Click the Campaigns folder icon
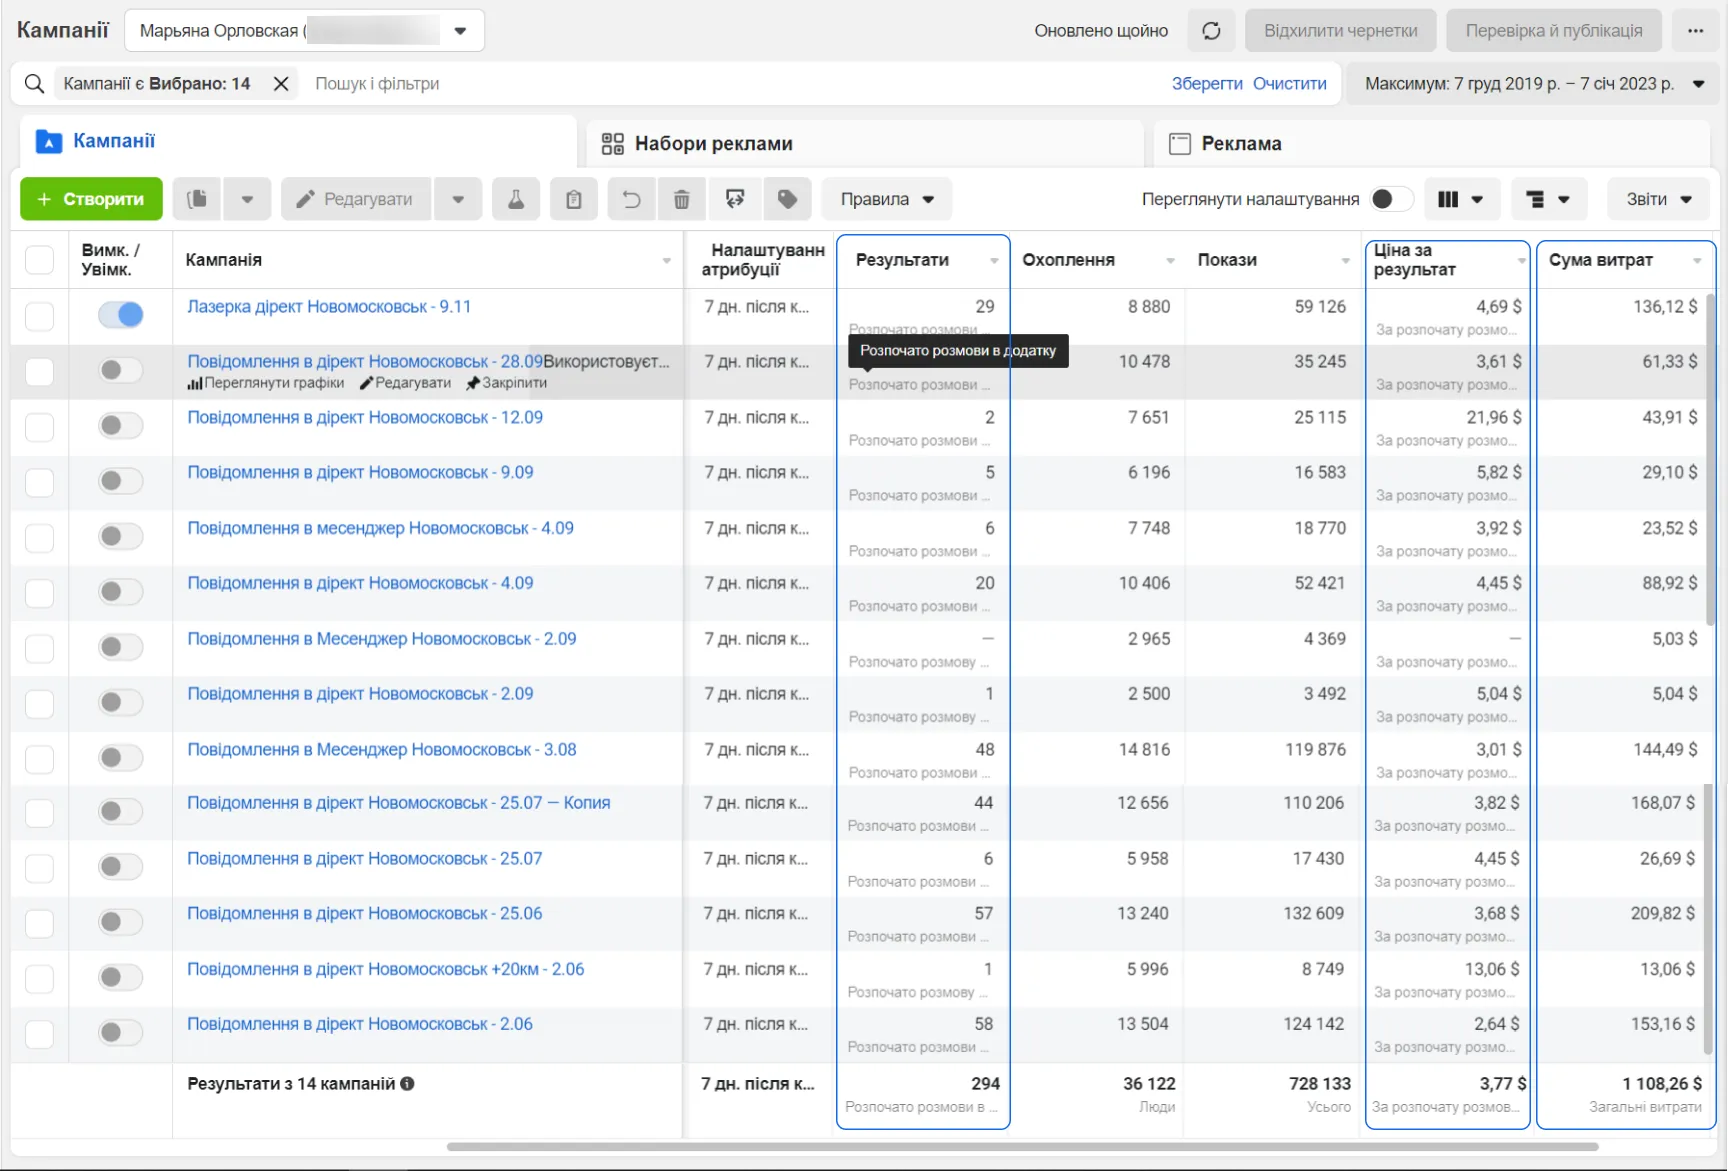Viewport: 1728px width, 1171px height. pos(49,141)
